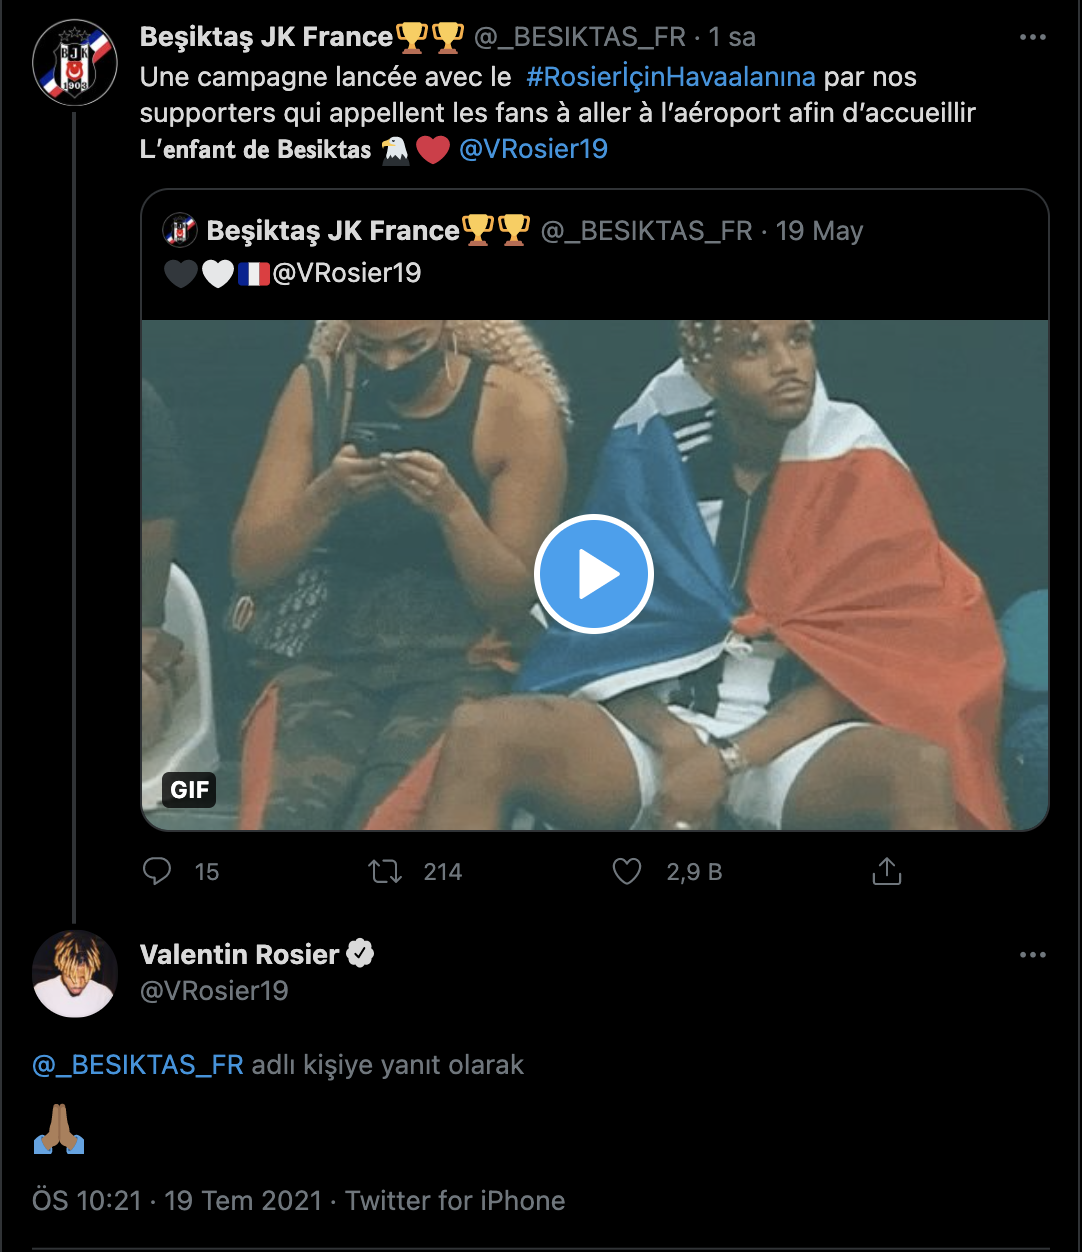This screenshot has width=1082, height=1252.
Task: Click the GIF badge on the media
Action: coord(189,790)
